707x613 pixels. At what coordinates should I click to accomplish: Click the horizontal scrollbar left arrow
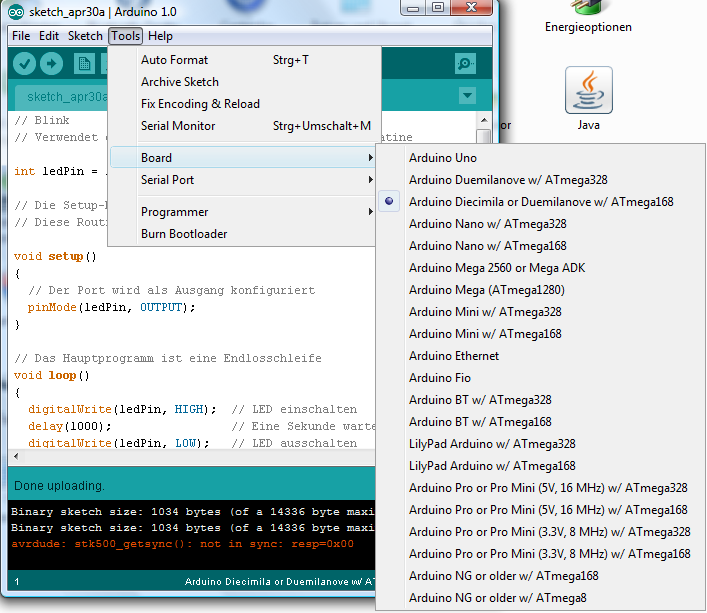(x=16, y=456)
